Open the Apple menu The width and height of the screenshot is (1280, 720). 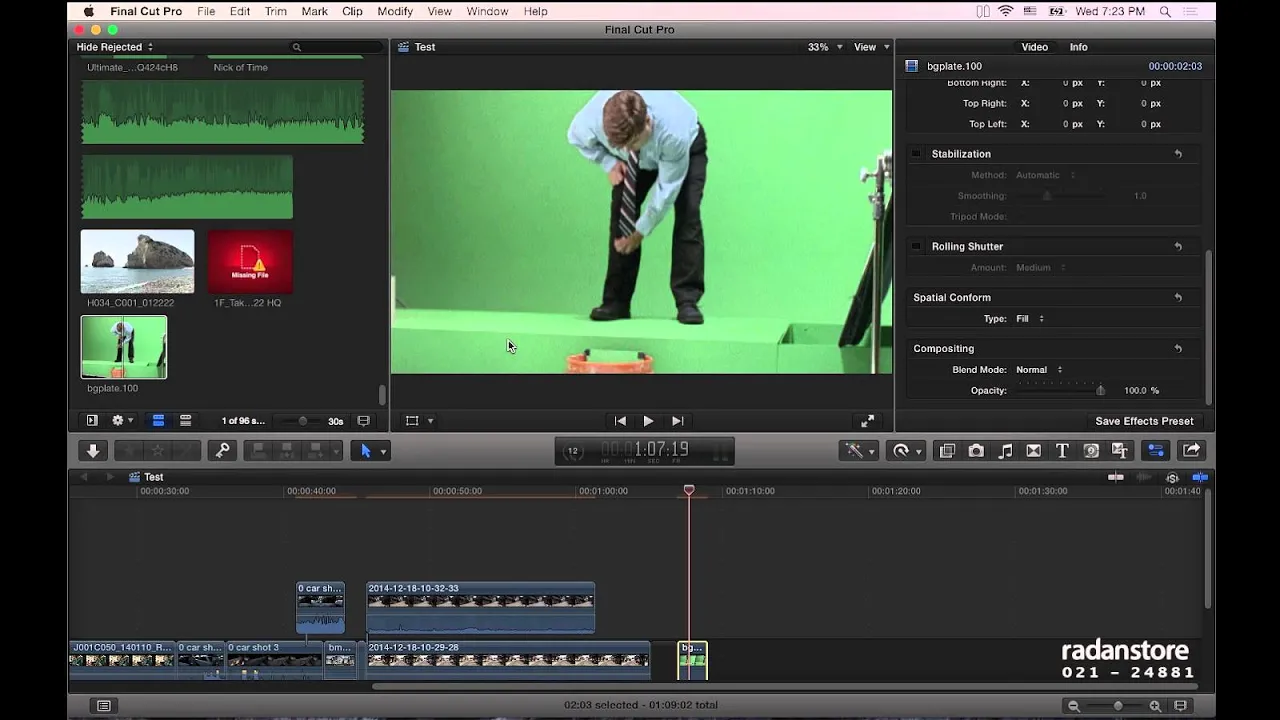pyautogui.click(x=88, y=11)
